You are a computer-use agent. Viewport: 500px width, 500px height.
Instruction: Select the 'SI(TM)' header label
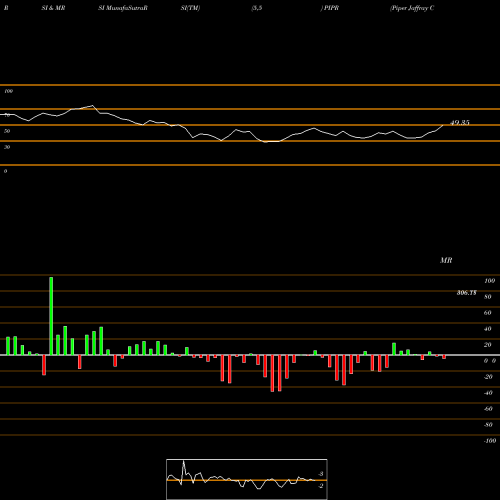pyautogui.click(x=190, y=8)
